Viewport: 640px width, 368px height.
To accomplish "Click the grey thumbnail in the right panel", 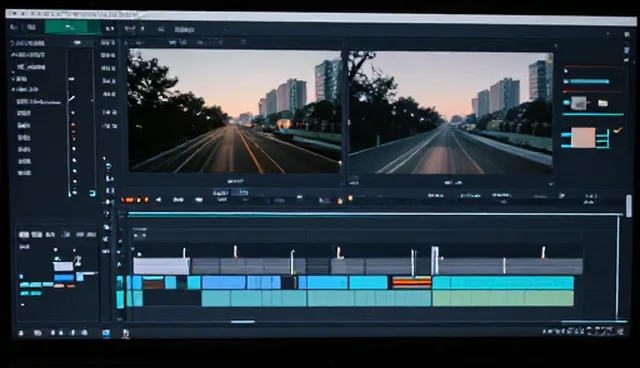I will (x=578, y=103).
